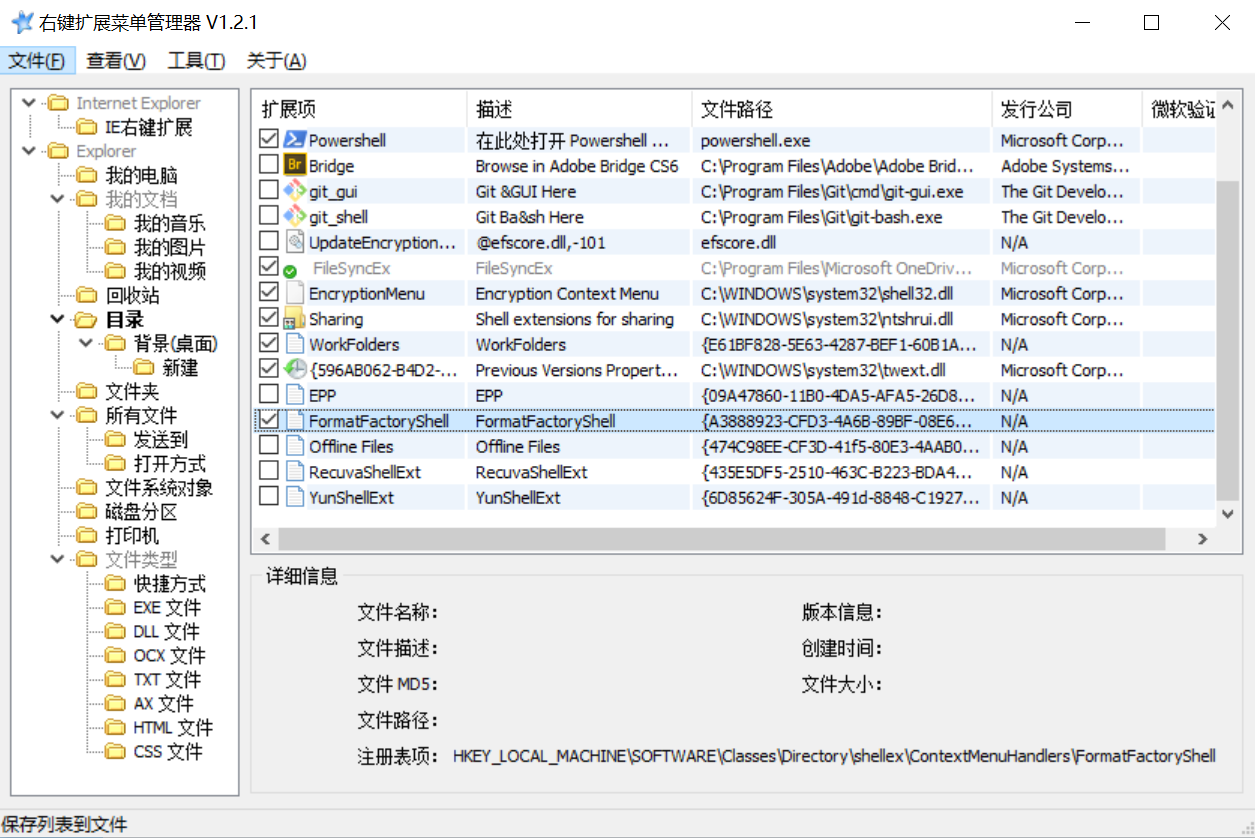
Task: Check the git_shell checkbox
Action: (x=268, y=216)
